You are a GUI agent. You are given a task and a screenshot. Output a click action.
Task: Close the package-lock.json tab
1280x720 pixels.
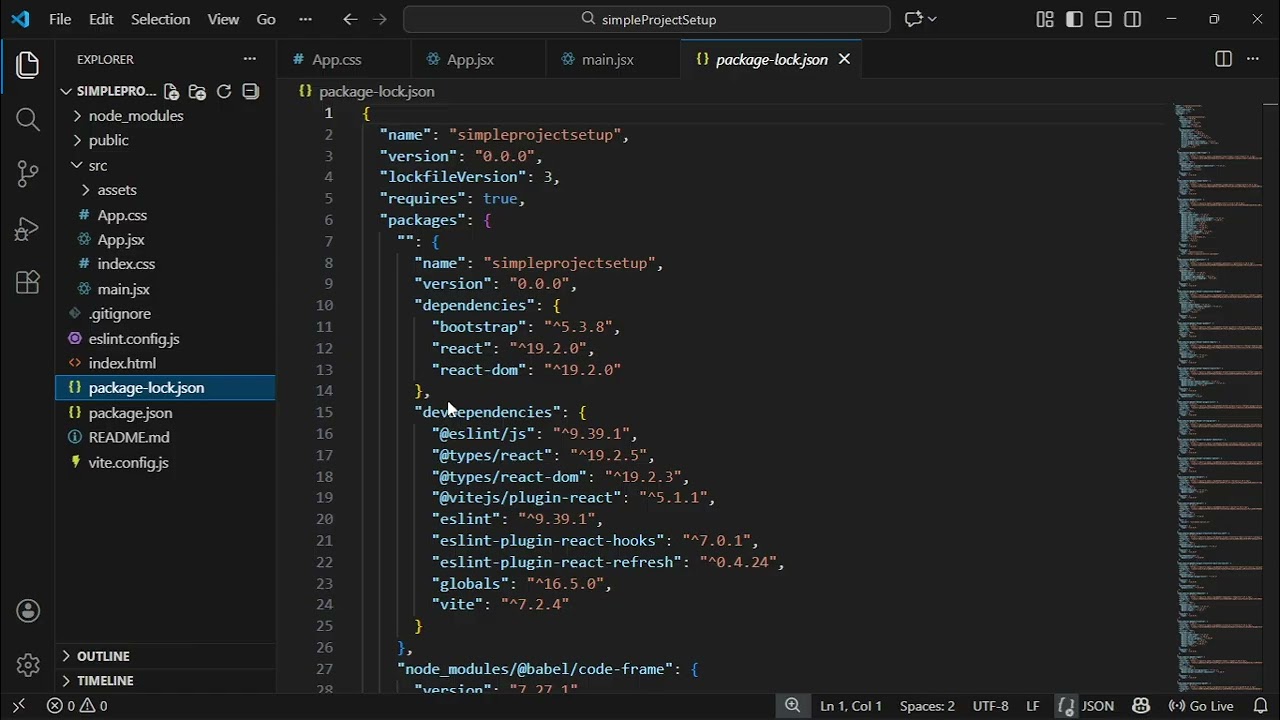[844, 59]
